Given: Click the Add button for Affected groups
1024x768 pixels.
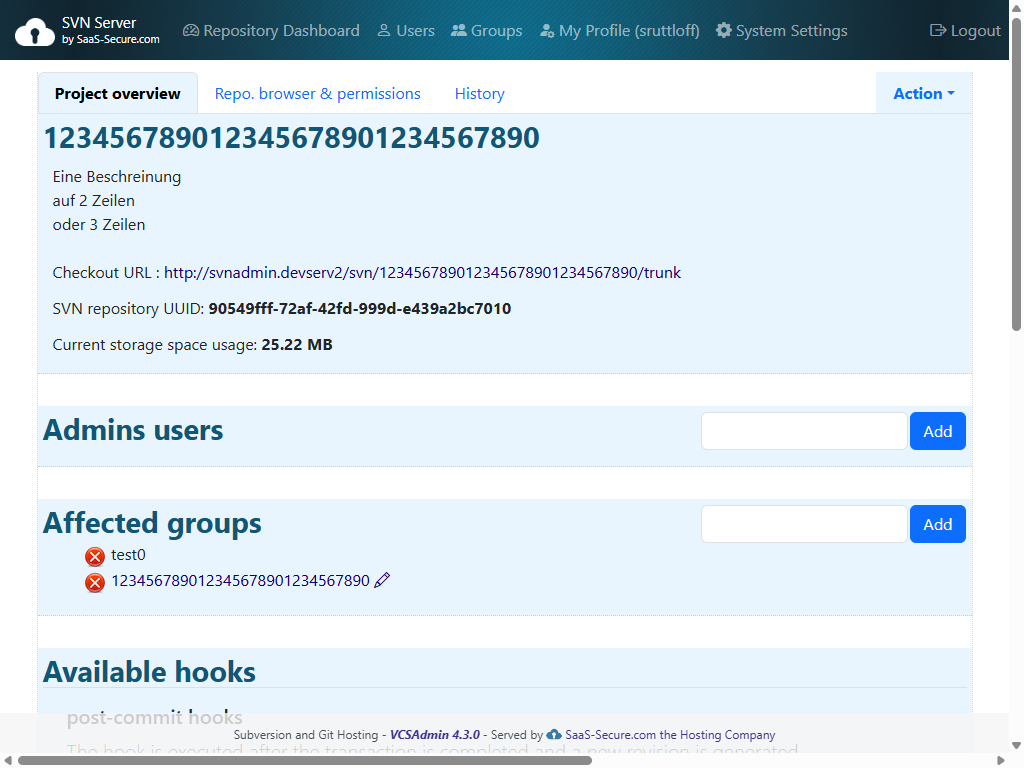Looking at the screenshot, I should 937,523.
